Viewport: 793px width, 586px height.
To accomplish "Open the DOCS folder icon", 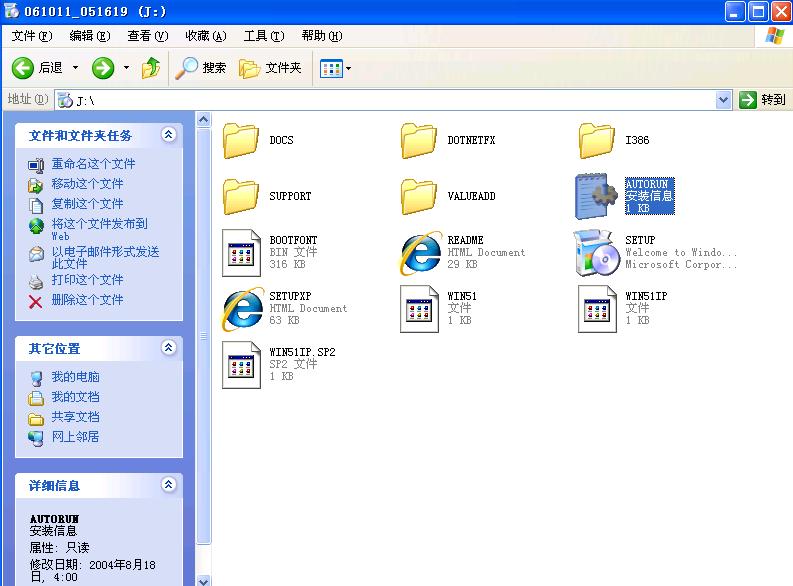I will point(240,141).
